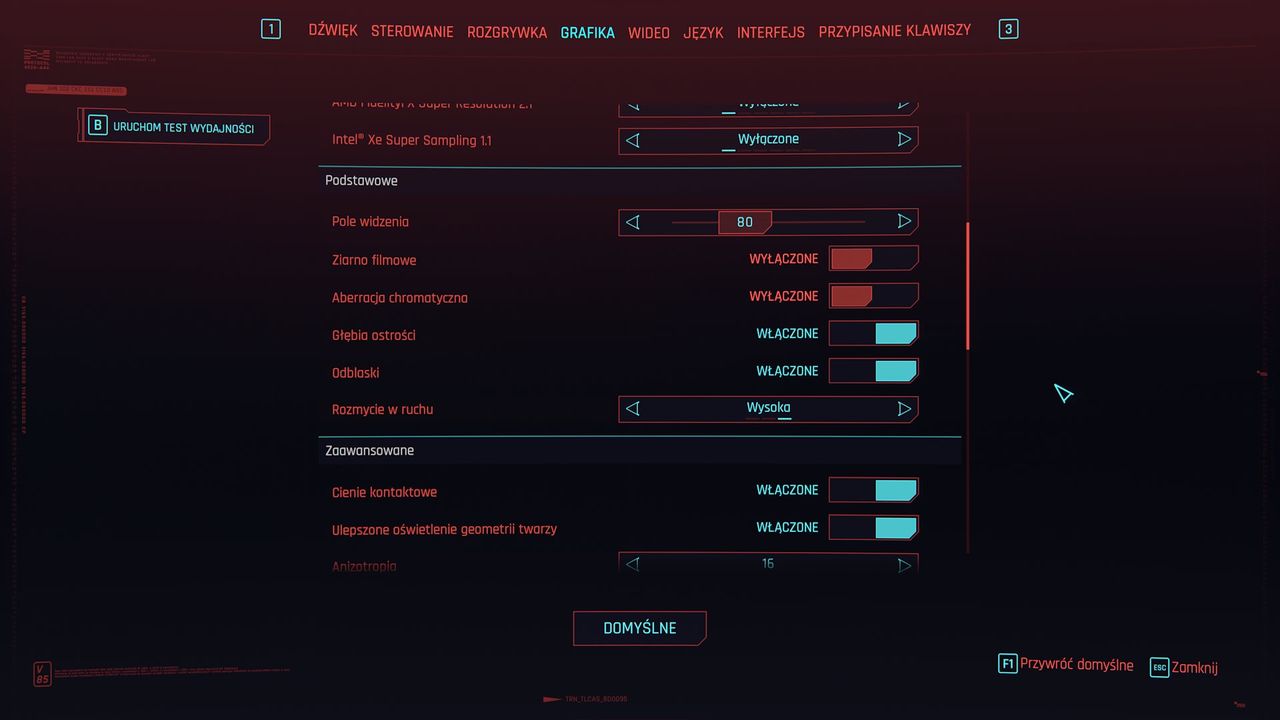1280x720 pixels.
Task: Select next Anizotropia value
Action: [x=904, y=565]
